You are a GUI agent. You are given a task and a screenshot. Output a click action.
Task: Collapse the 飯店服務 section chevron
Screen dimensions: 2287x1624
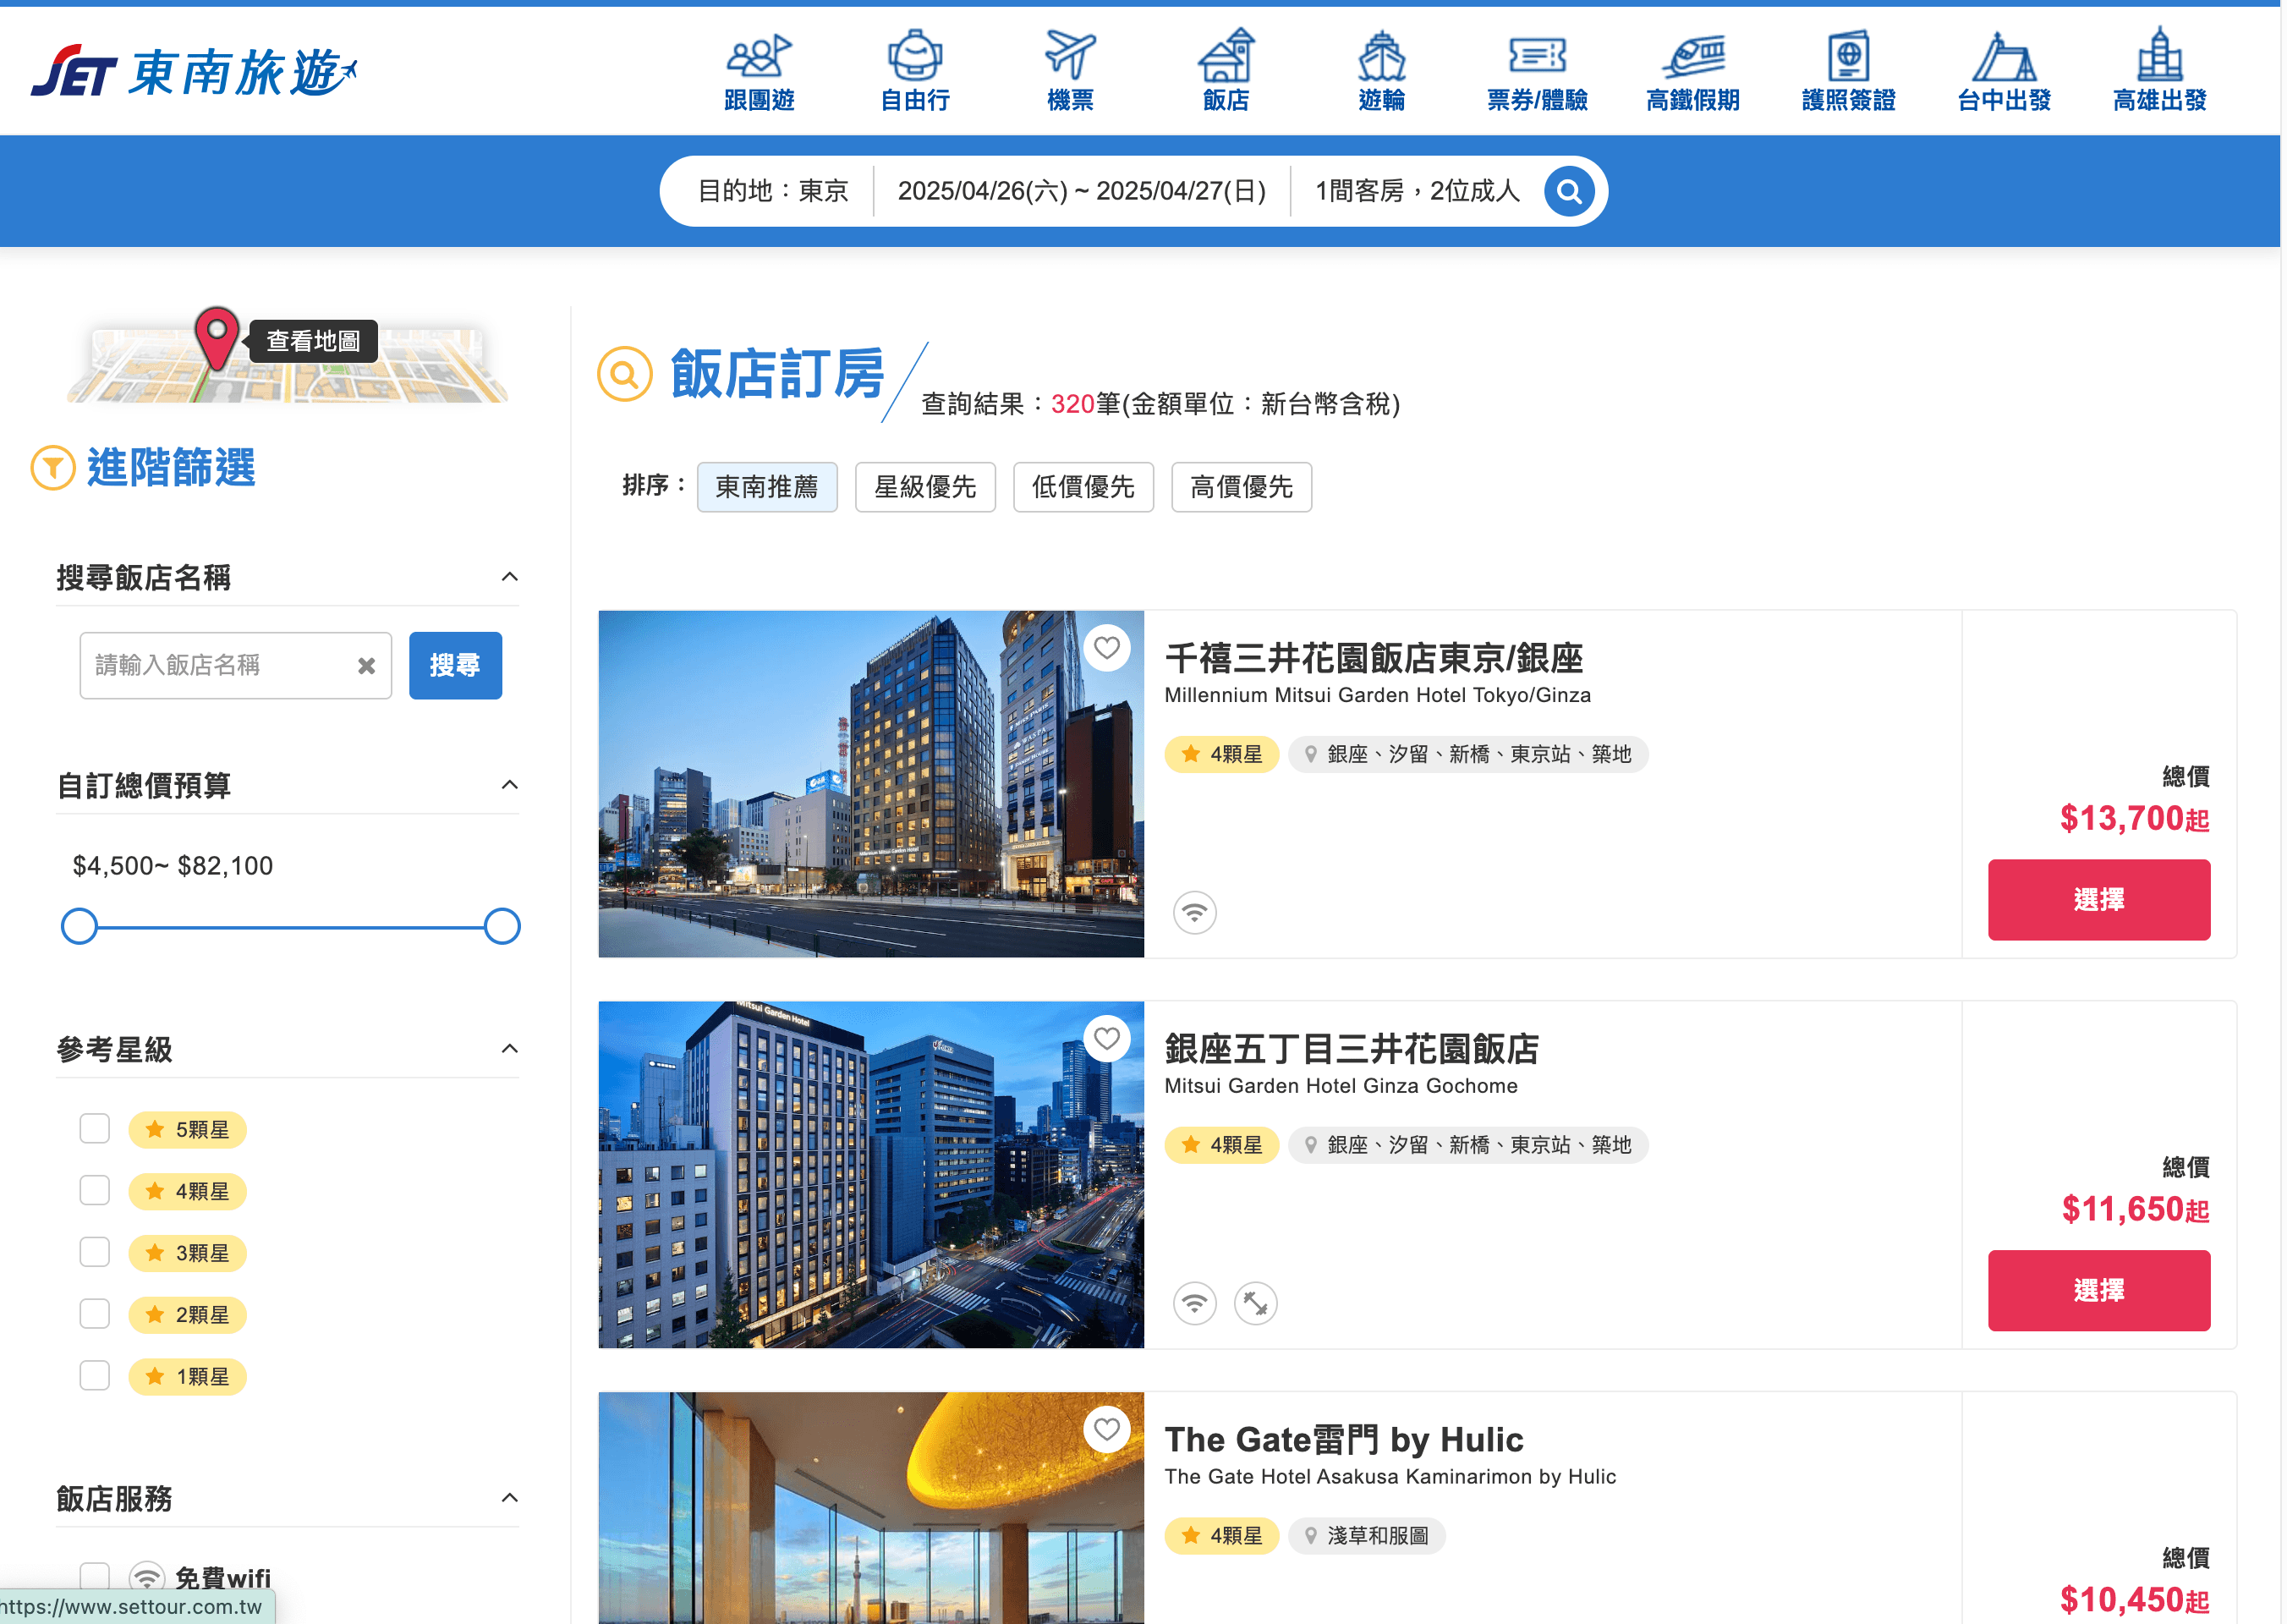509,1498
